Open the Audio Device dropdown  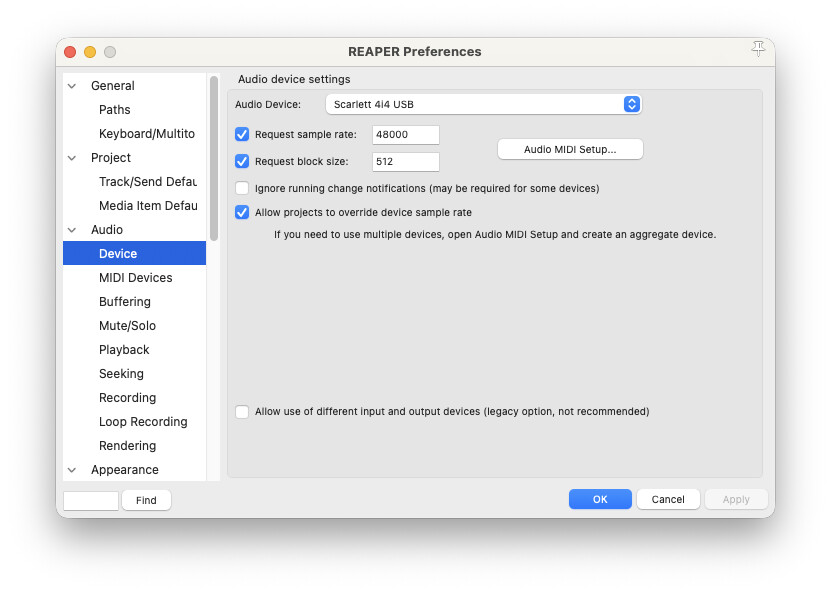pyautogui.click(x=483, y=104)
